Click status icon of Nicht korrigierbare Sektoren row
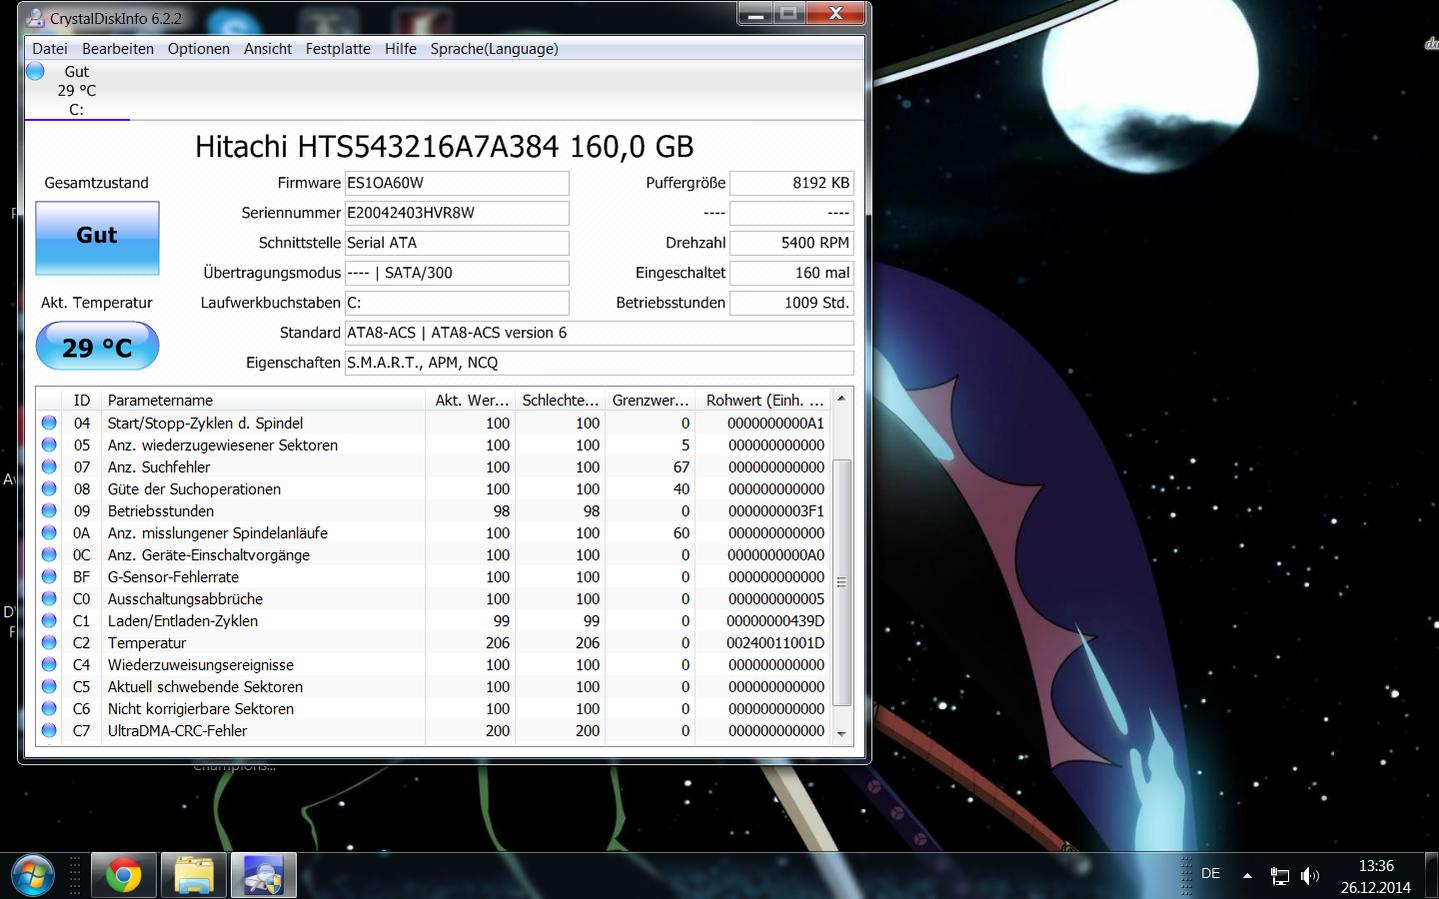 [49, 709]
